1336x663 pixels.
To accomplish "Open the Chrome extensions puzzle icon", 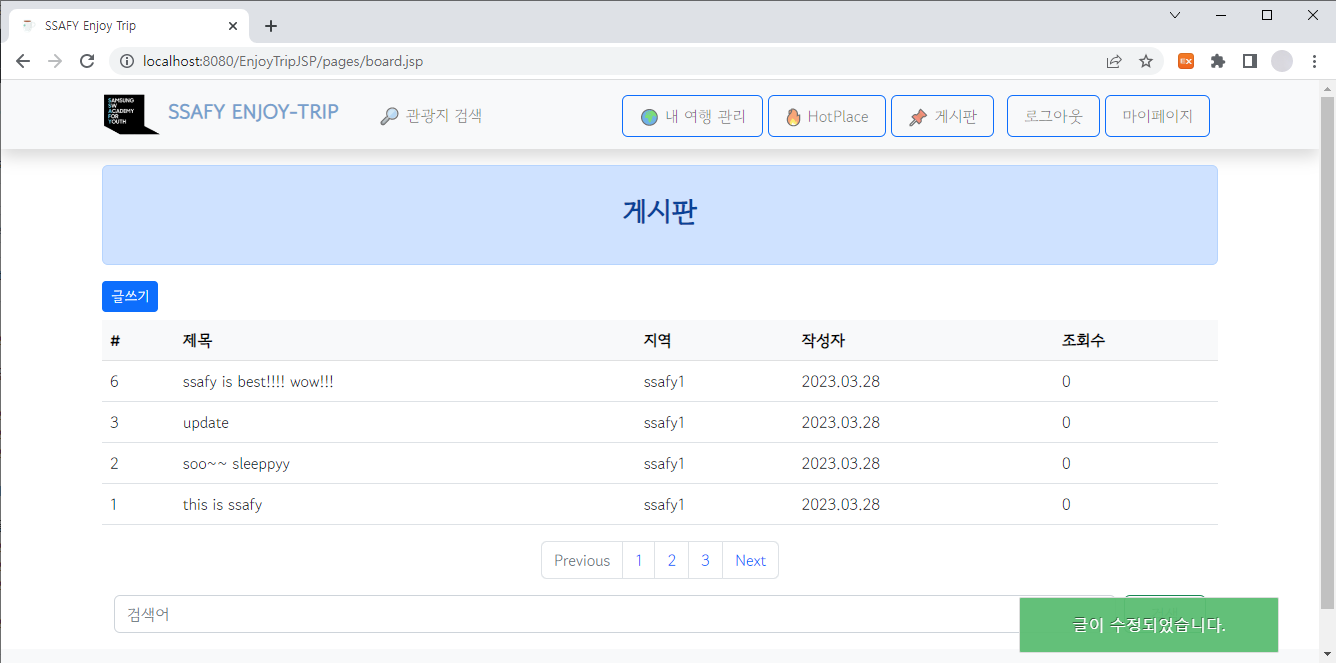I will click(x=1217, y=61).
